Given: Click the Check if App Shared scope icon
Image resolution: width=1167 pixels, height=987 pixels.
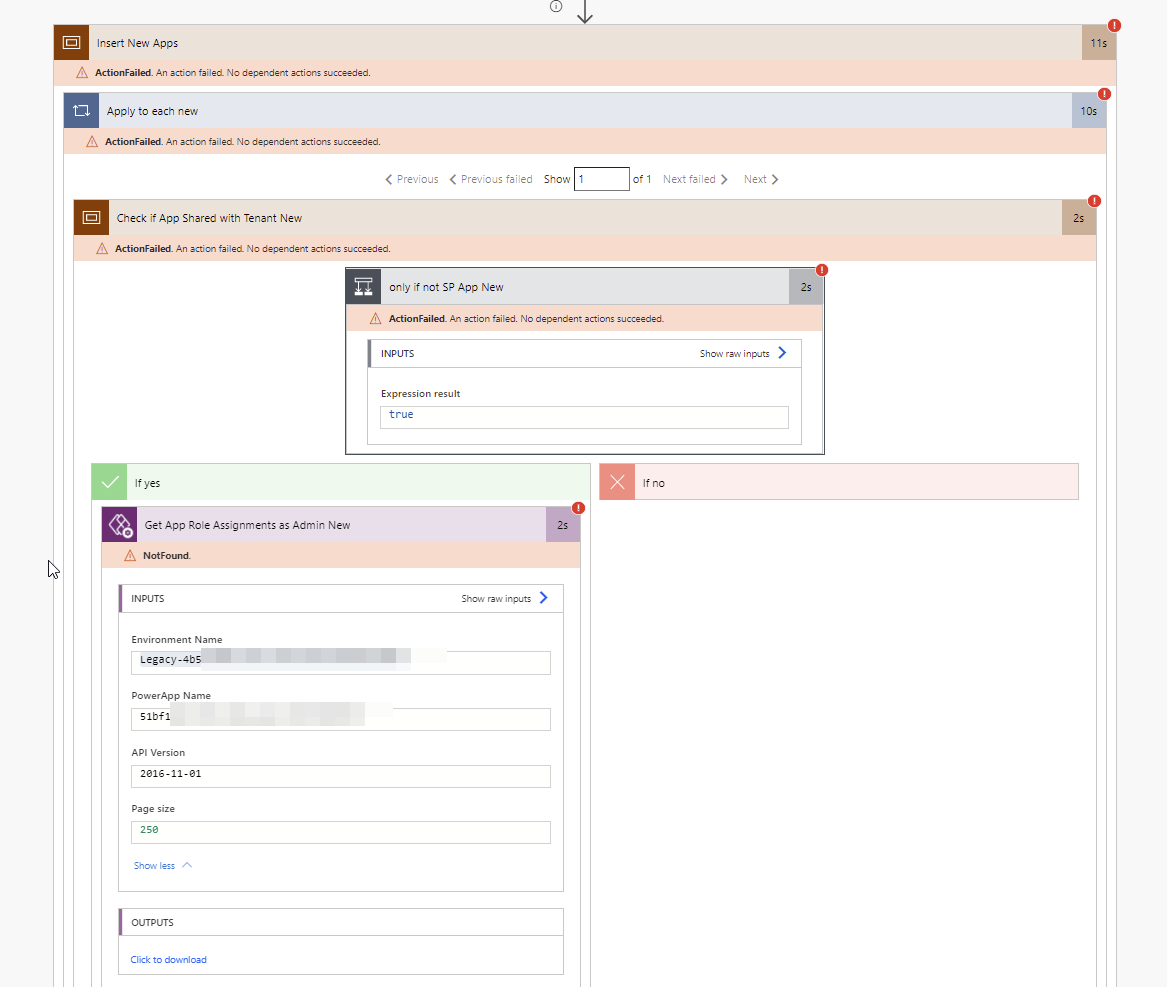Looking at the screenshot, I should [92, 217].
